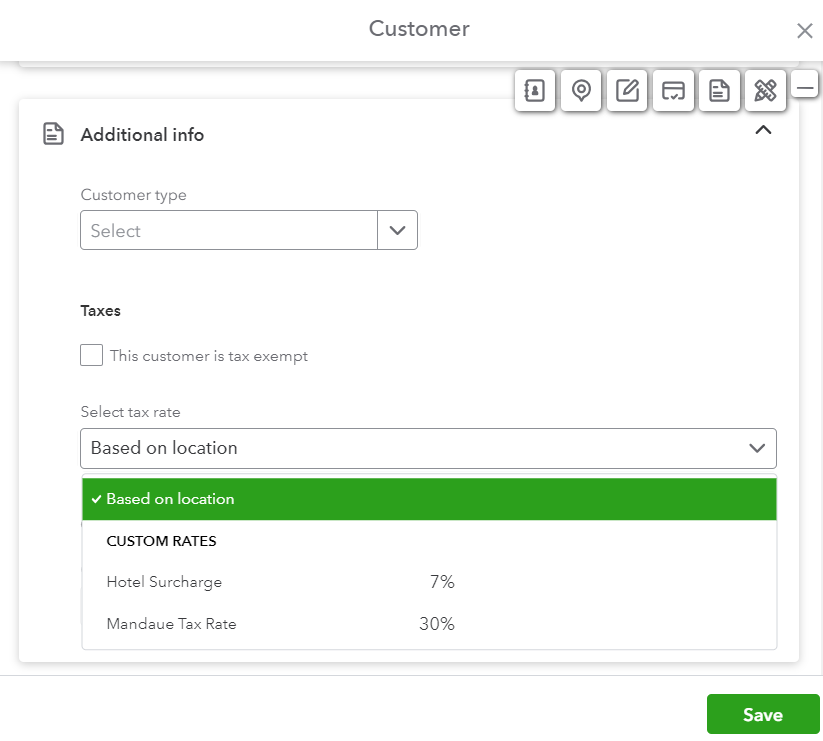The height and width of the screenshot is (741, 823).
Task: Click the 'This customer is tax exempt' label
Action: [x=209, y=356]
